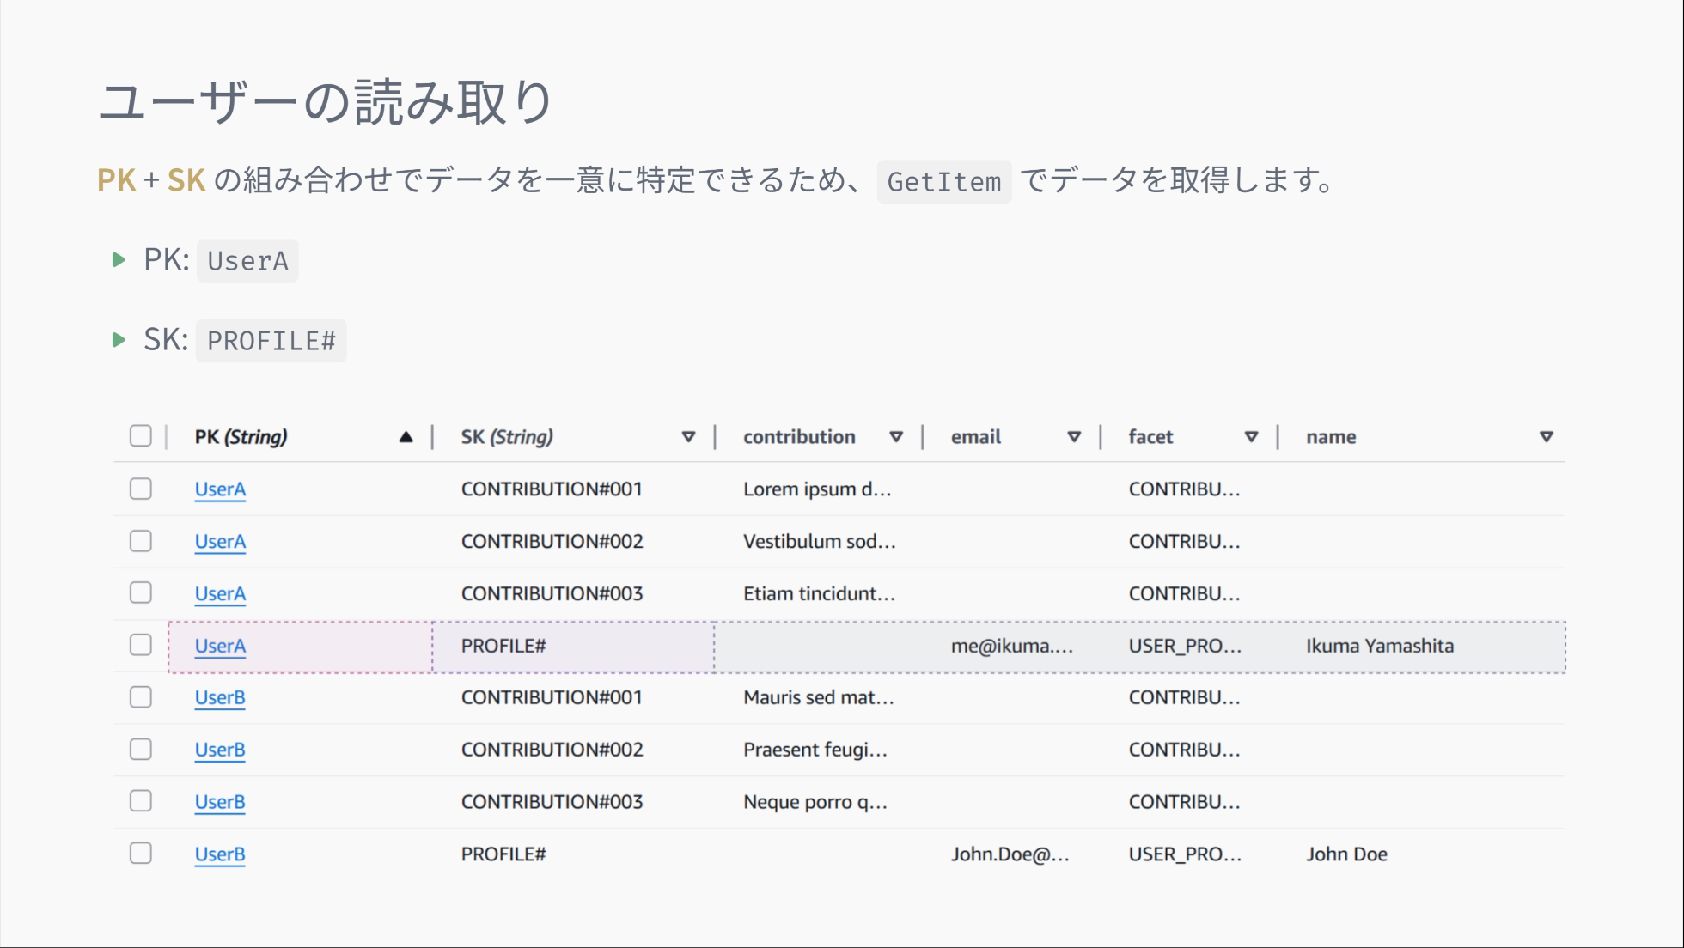This screenshot has width=1684, height=948.
Task: Select the Ikuma Yamashita name cell
Action: coord(1379,646)
